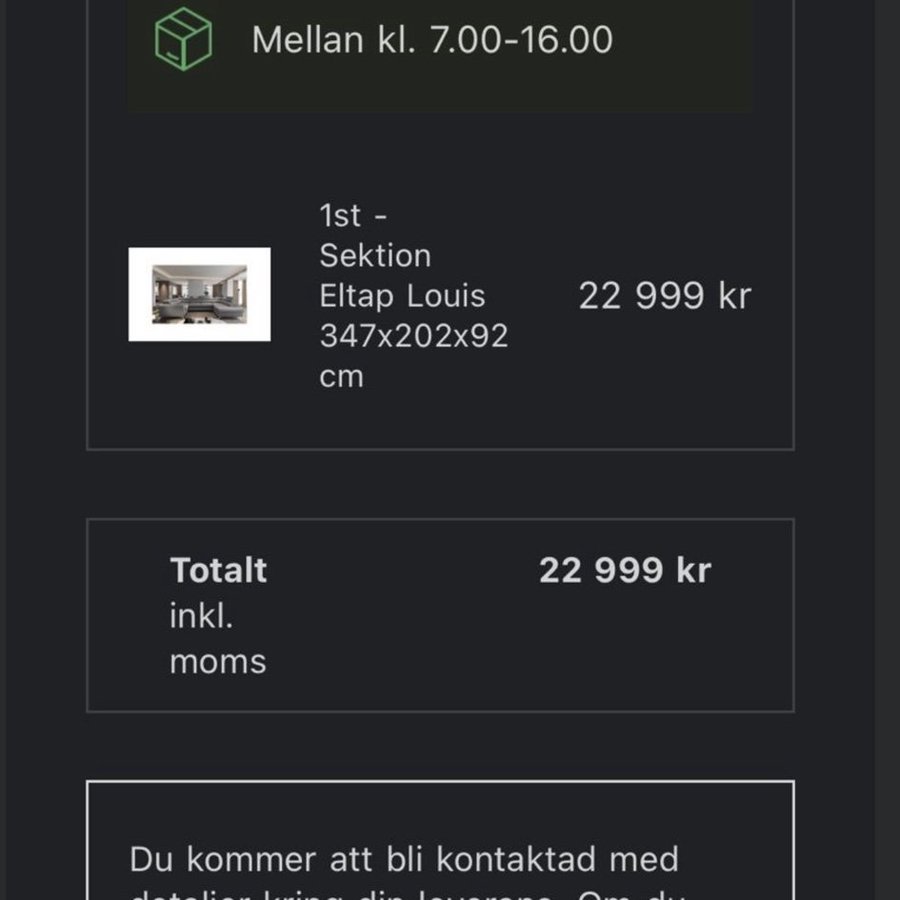Click empty space below the product row in order box

(440, 420)
